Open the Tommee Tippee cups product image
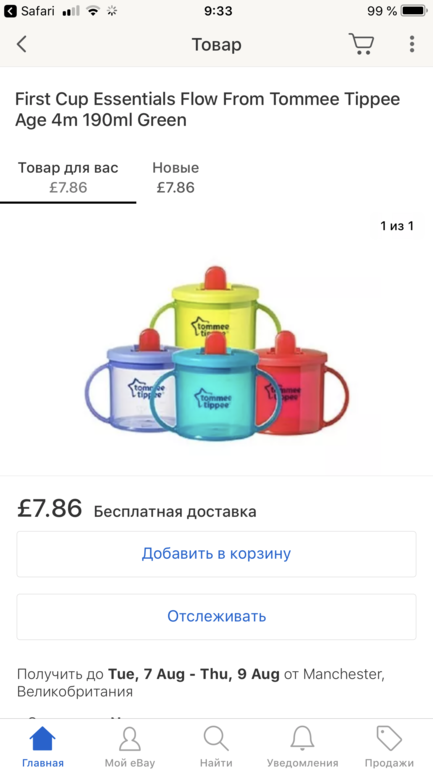Screen dimensions: 433x770 click(216, 353)
